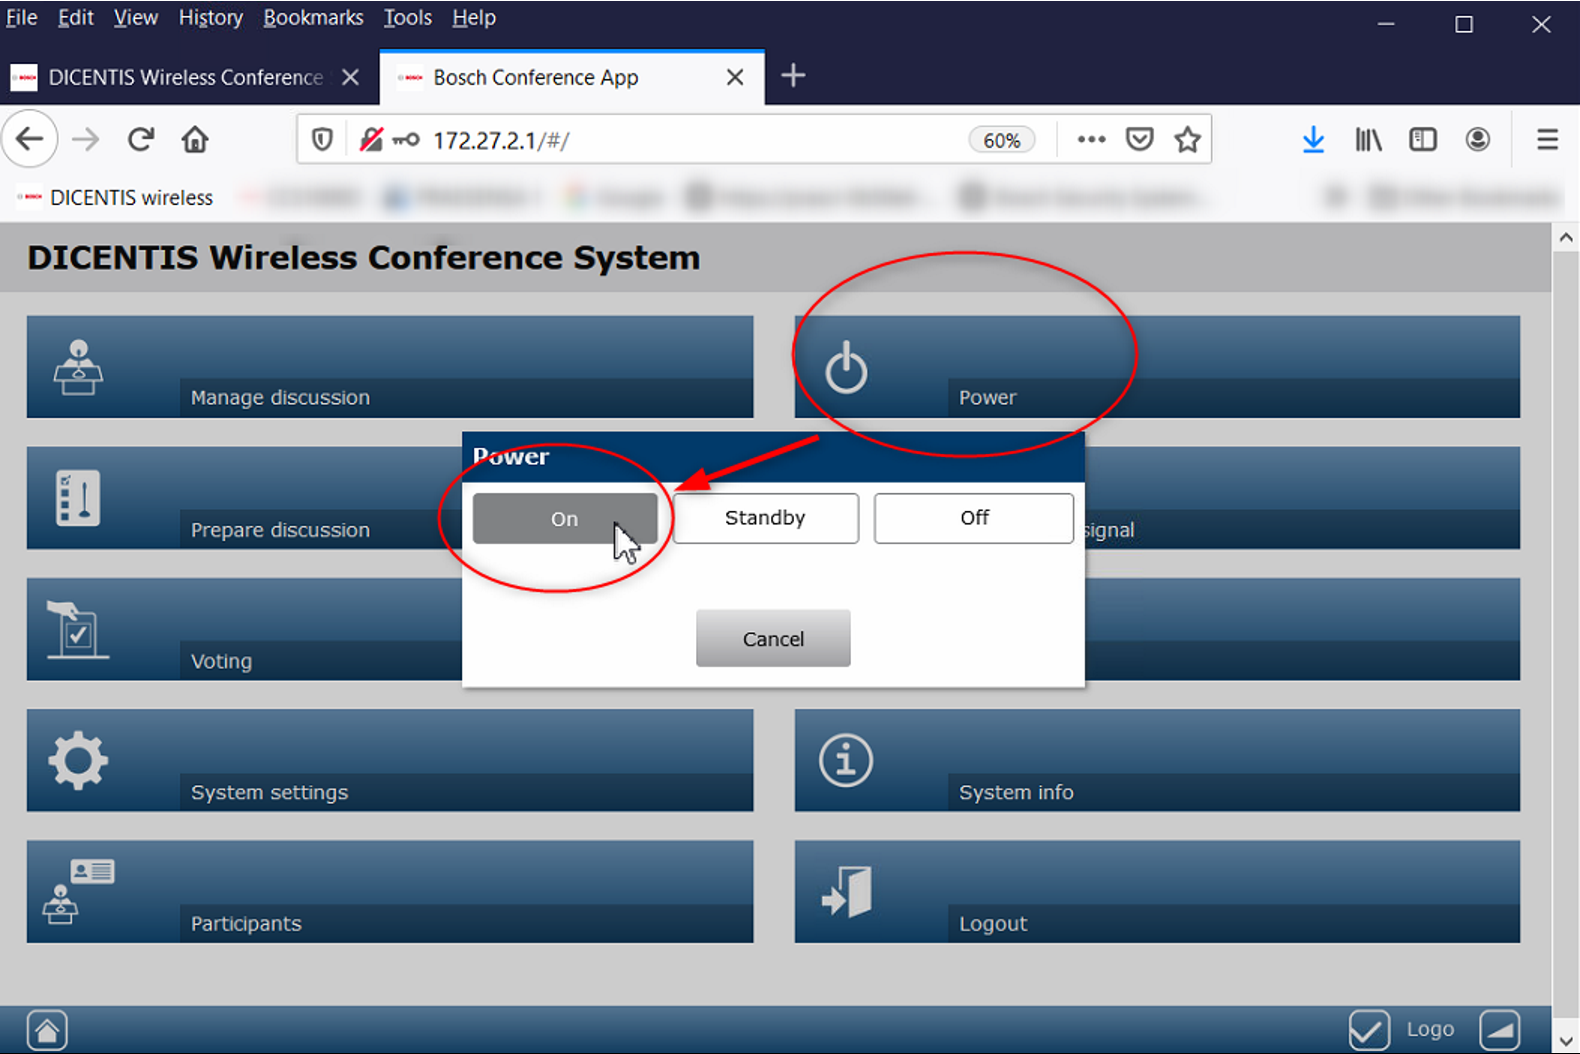Click the Logout door icon

click(846, 892)
